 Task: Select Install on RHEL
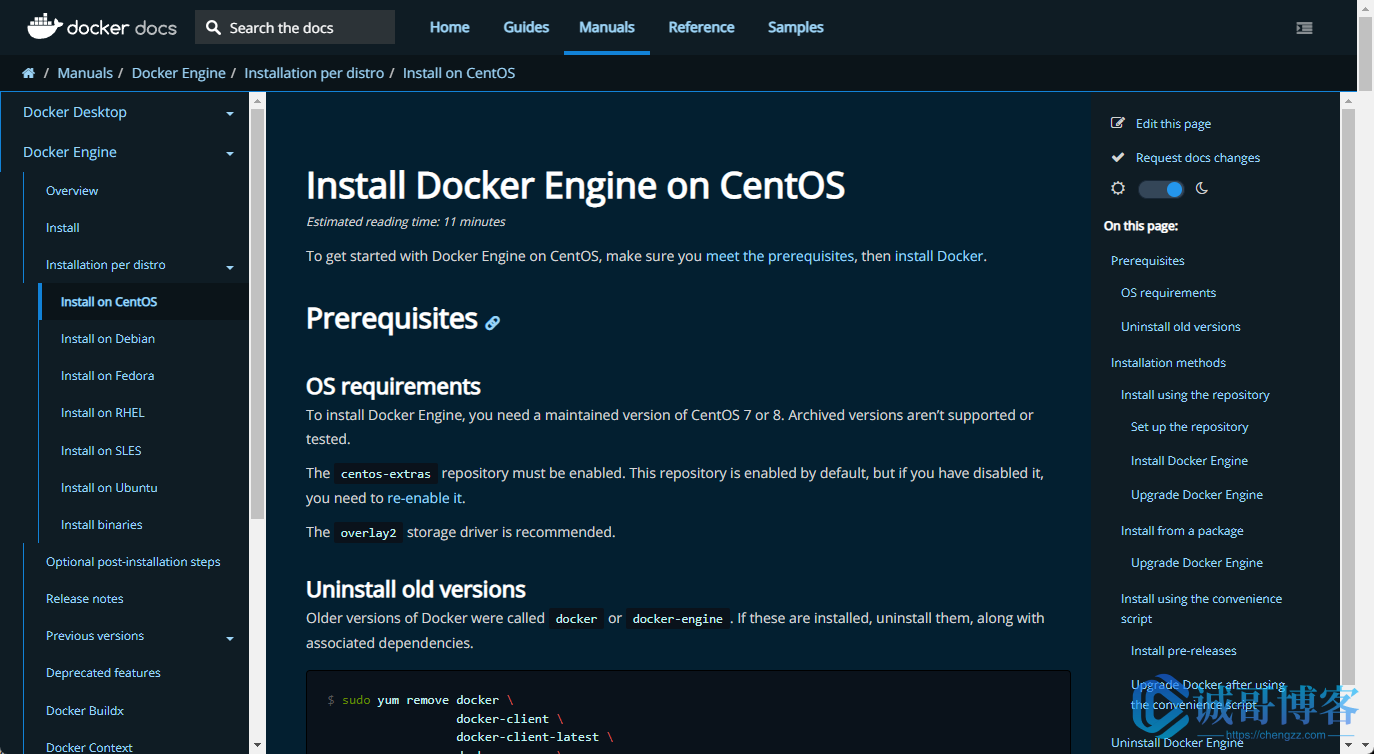point(103,413)
